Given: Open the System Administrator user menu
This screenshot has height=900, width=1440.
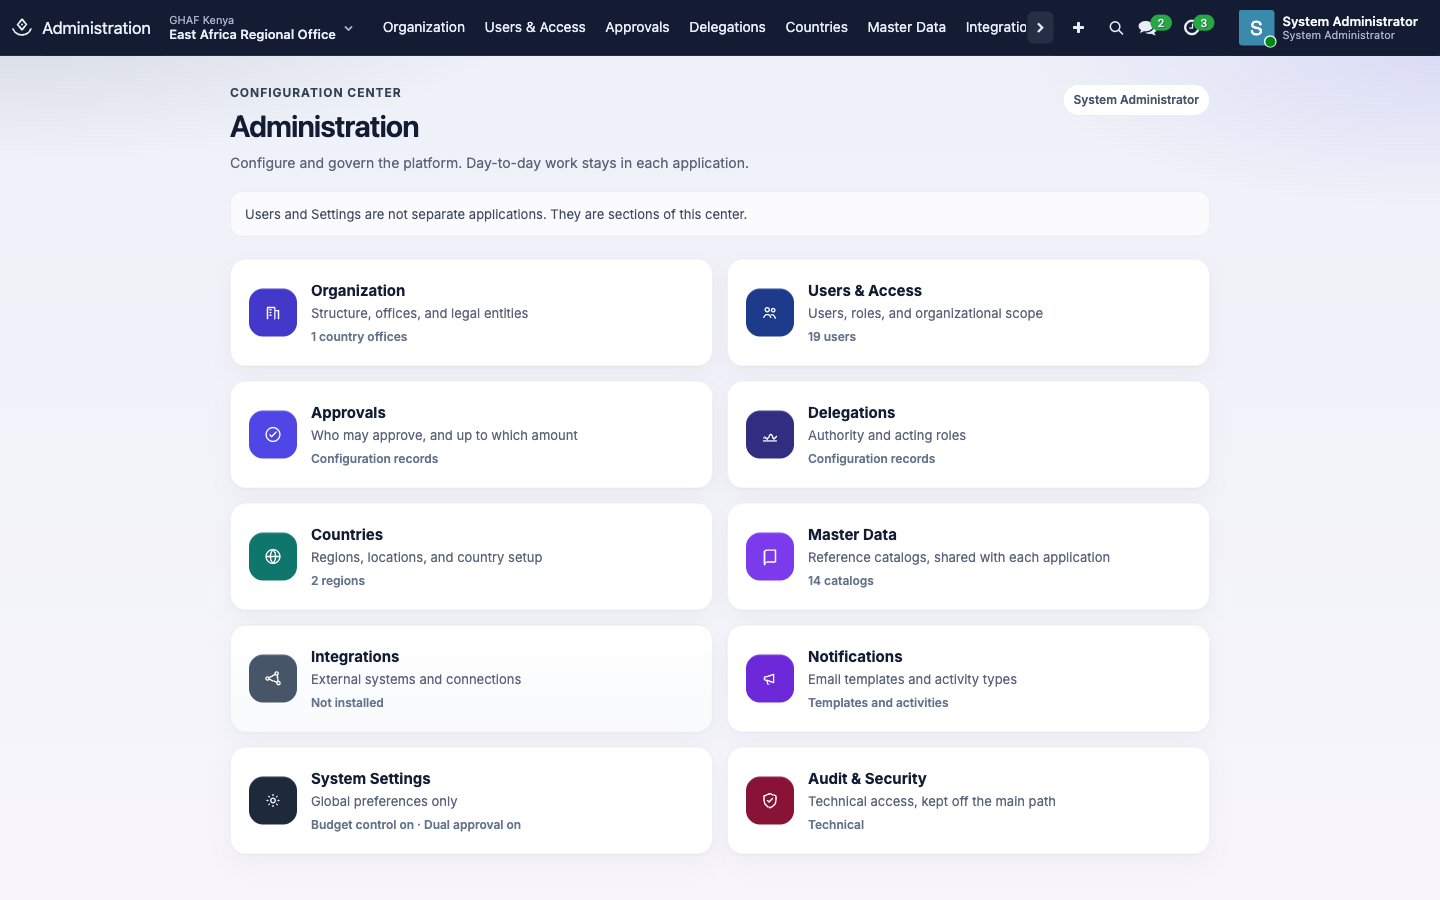Looking at the screenshot, I should [1329, 28].
